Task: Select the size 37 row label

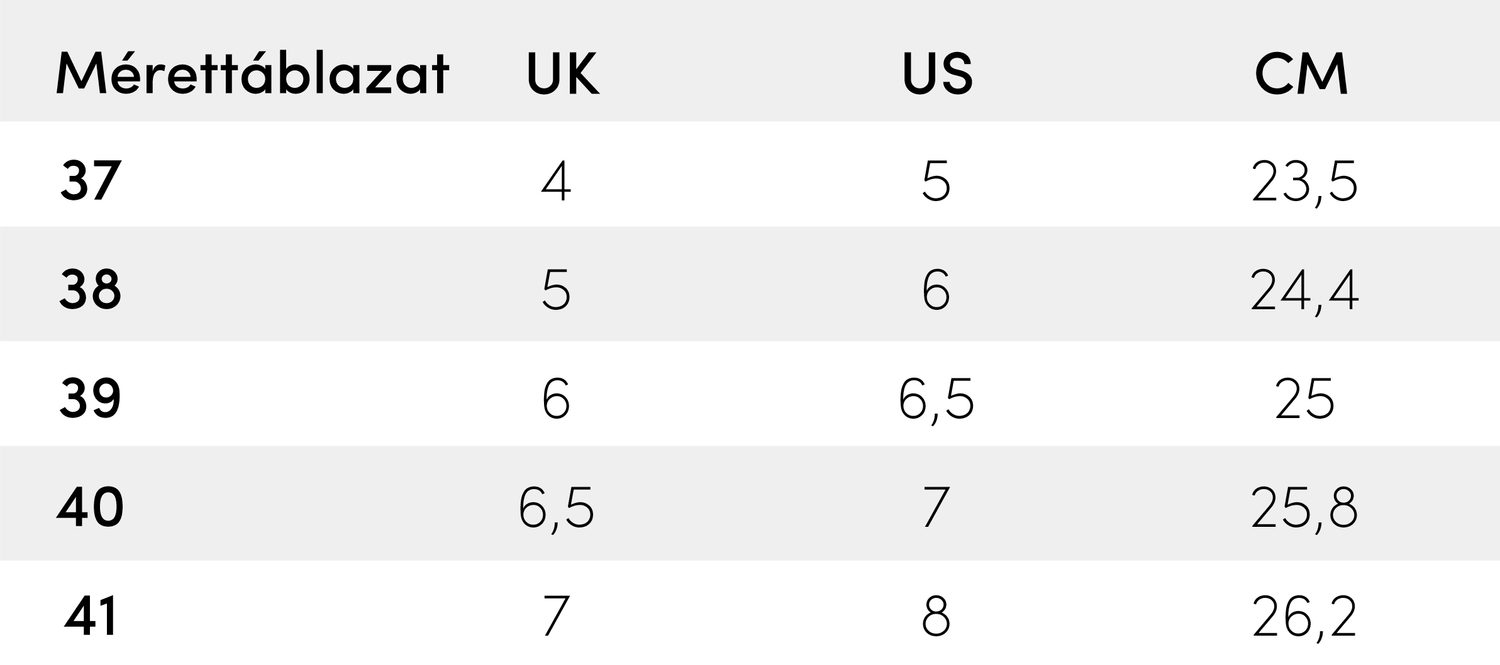Action: [x=90, y=182]
